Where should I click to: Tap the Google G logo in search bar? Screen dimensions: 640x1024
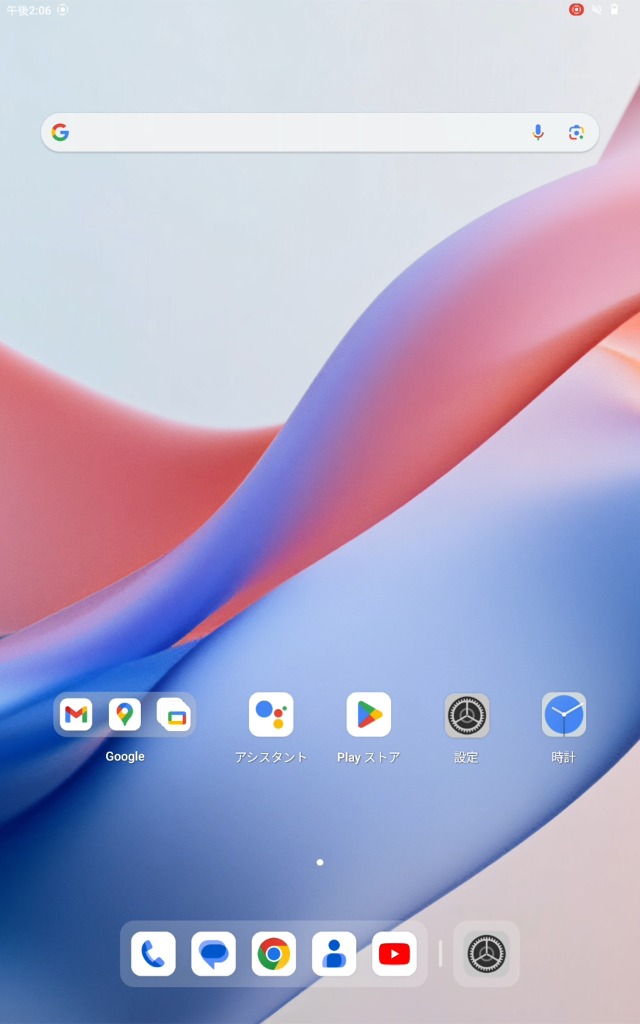(x=61, y=132)
